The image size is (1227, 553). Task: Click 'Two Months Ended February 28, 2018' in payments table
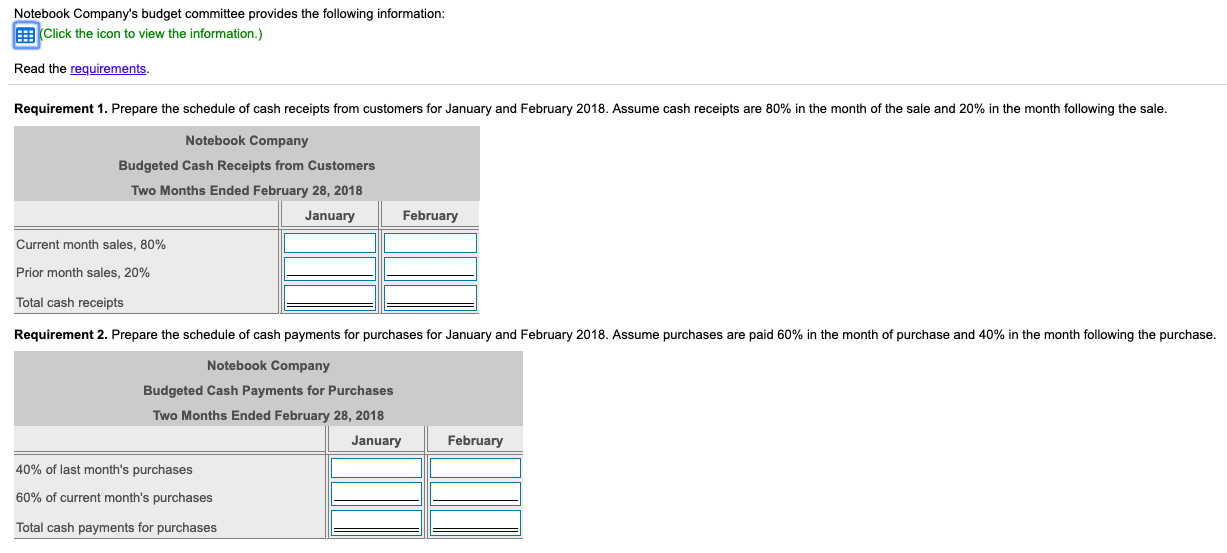(x=268, y=416)
